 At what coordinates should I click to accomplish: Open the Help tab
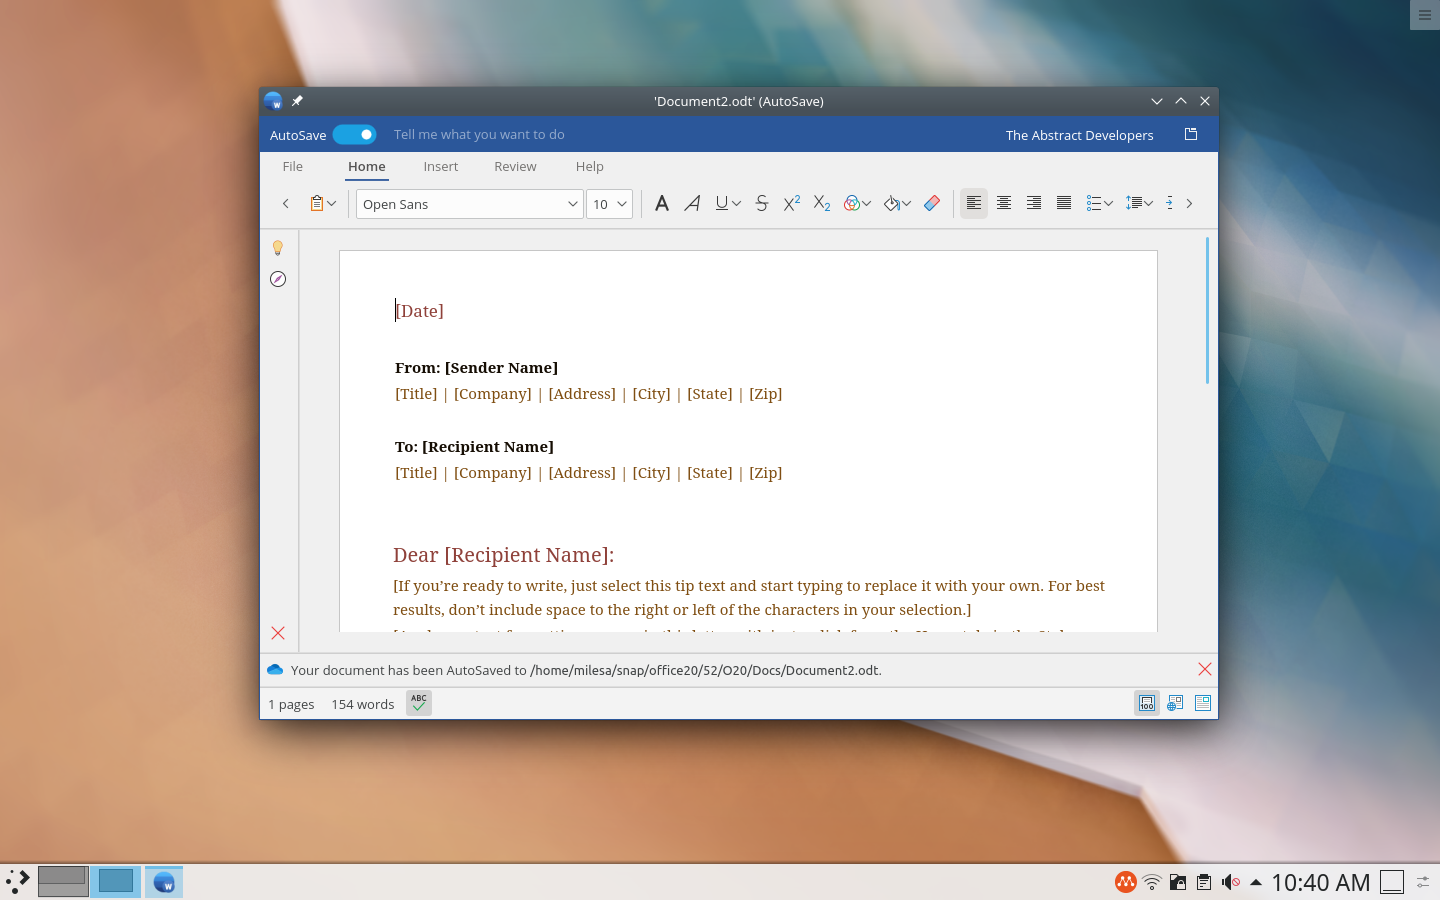tap(589, 166)
